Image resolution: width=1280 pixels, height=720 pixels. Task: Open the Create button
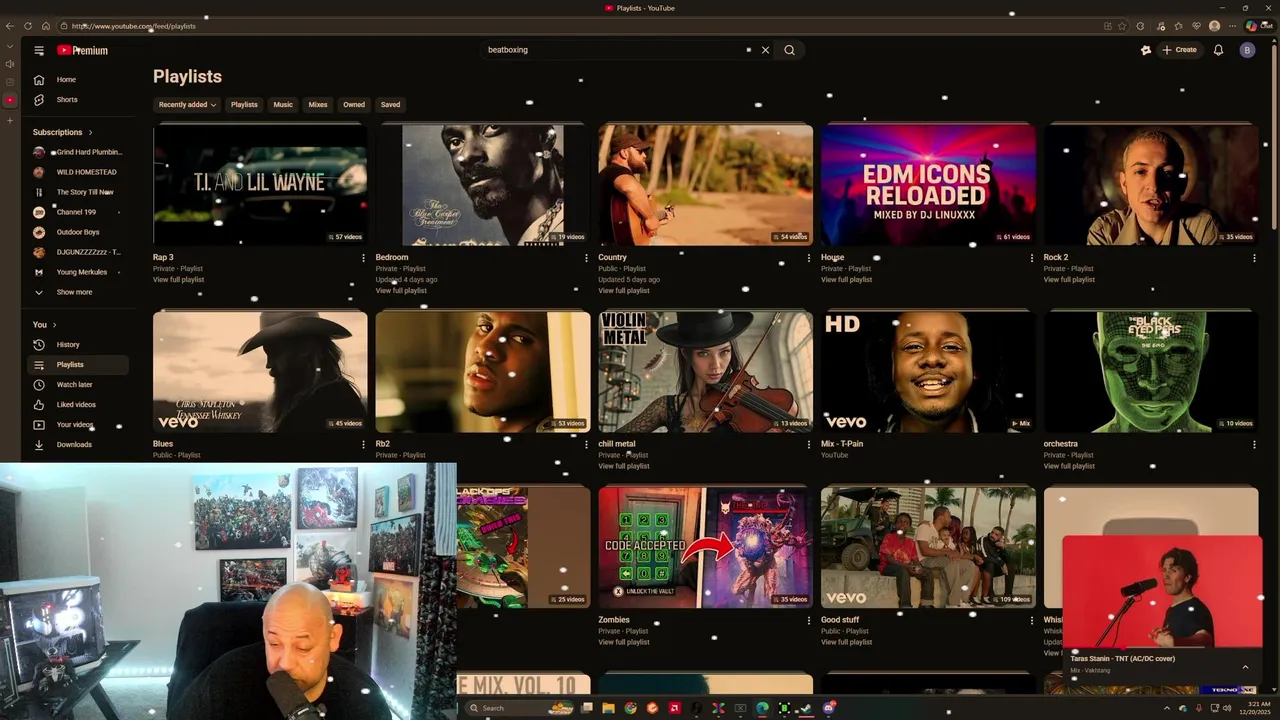[x=1179, y=50]
